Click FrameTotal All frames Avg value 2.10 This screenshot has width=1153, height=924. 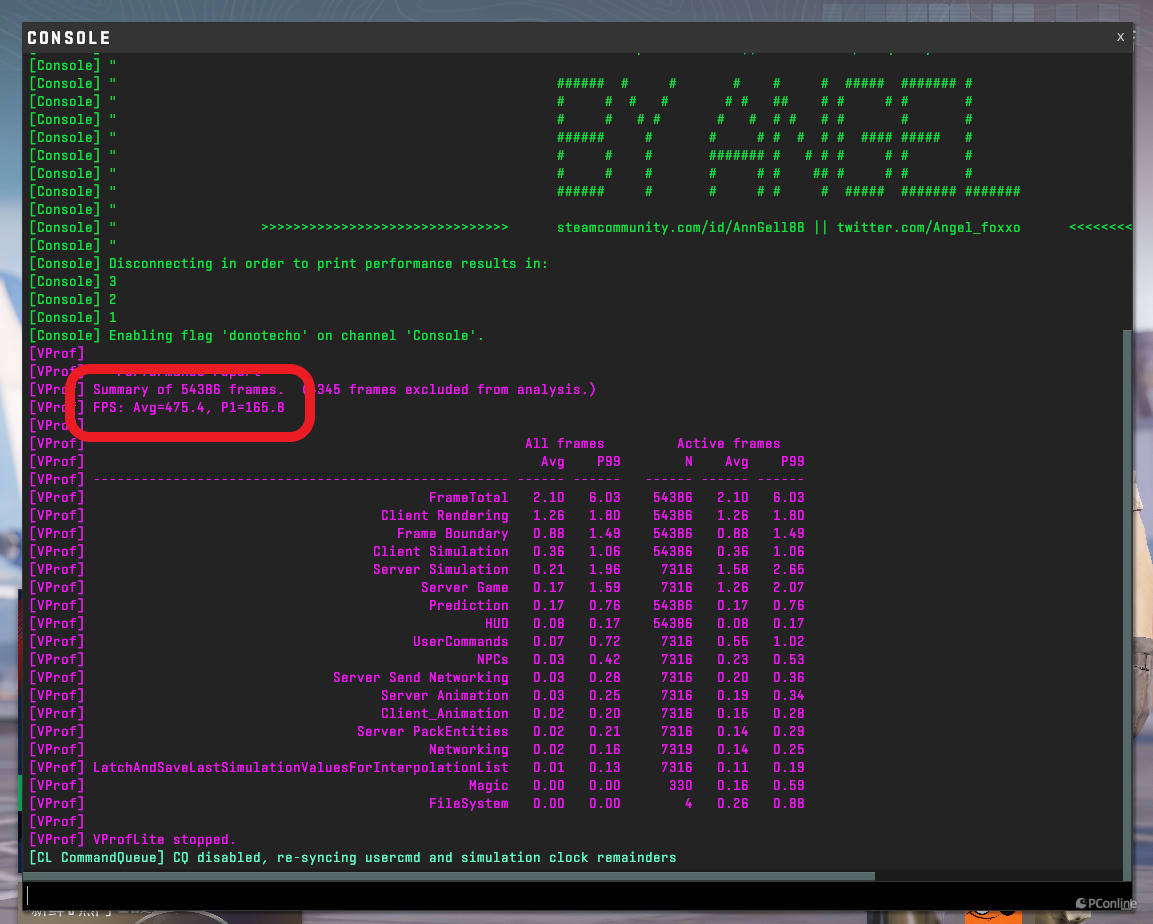549,498
